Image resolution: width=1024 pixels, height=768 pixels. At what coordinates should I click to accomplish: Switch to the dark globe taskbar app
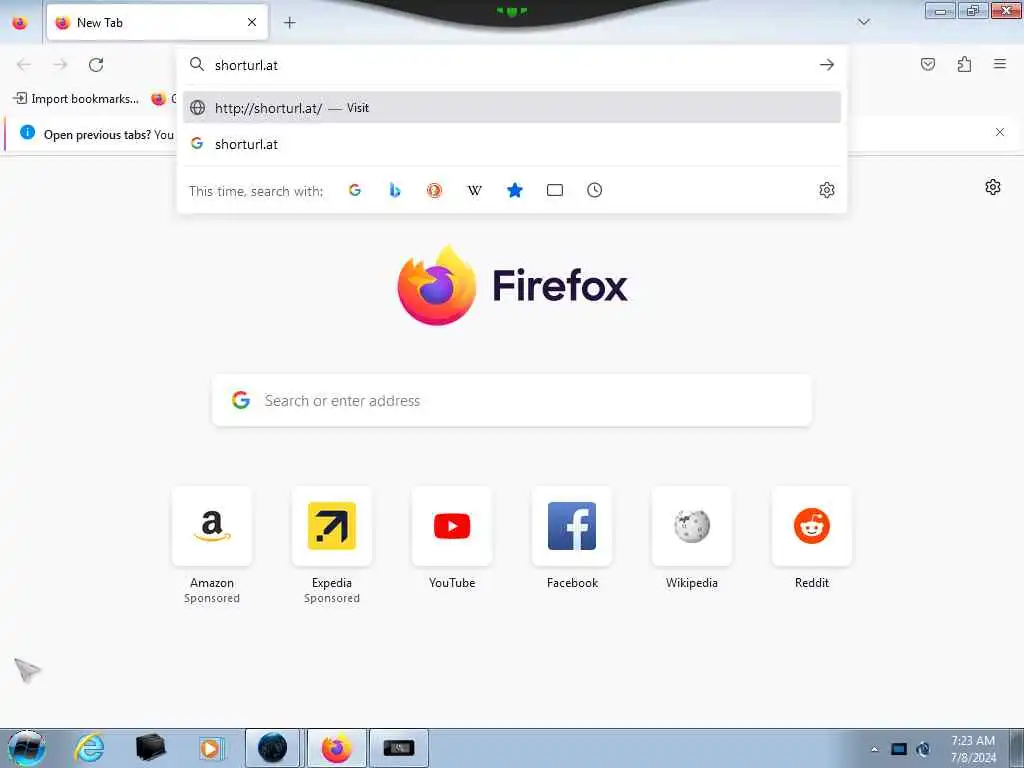coord(272,748)
